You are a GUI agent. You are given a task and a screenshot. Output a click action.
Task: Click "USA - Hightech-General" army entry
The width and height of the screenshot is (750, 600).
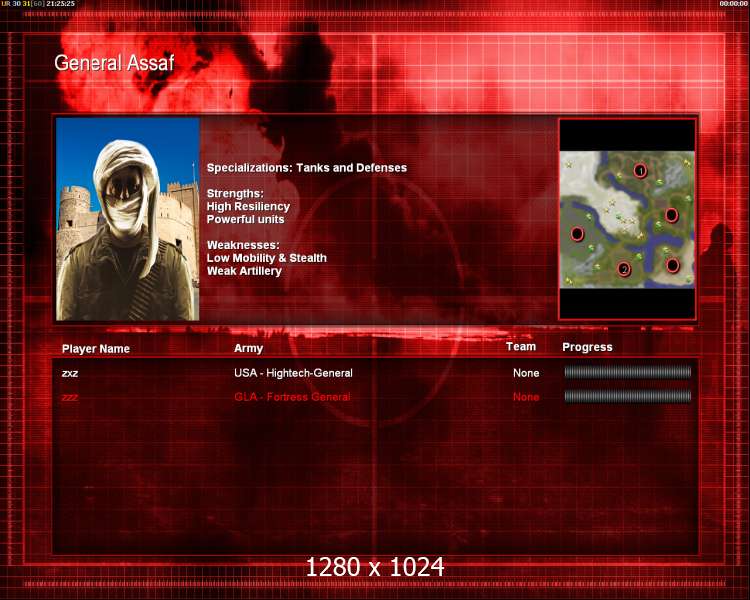tap(293, 373)
